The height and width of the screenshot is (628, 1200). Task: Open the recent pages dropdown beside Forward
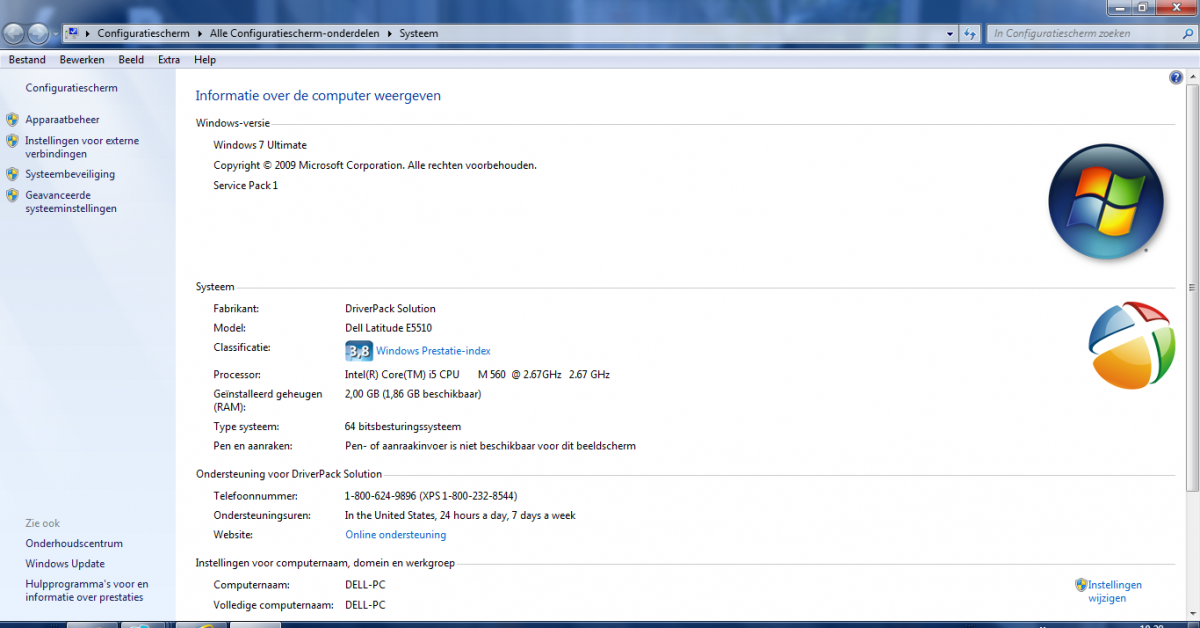[x=55, y=34]
